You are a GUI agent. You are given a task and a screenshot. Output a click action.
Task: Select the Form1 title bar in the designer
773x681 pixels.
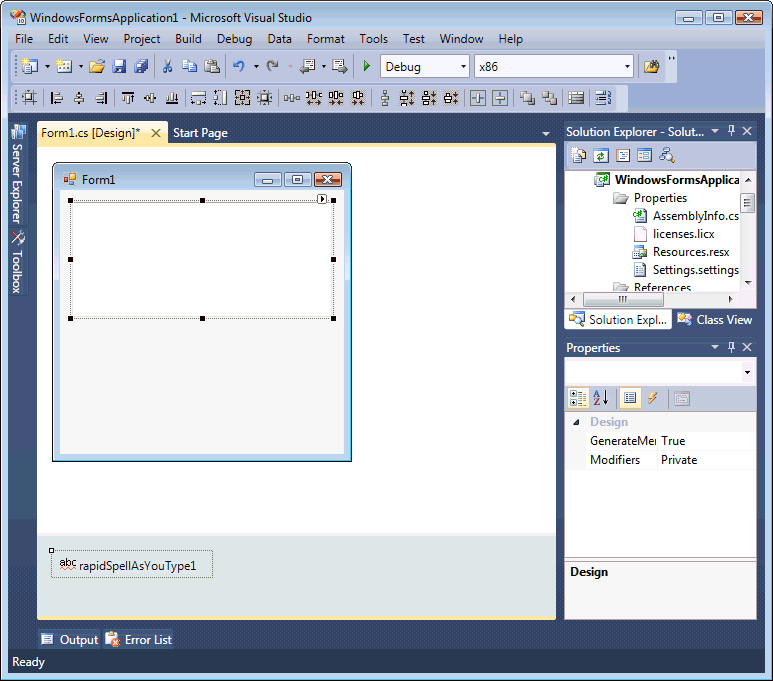point(202,179)
